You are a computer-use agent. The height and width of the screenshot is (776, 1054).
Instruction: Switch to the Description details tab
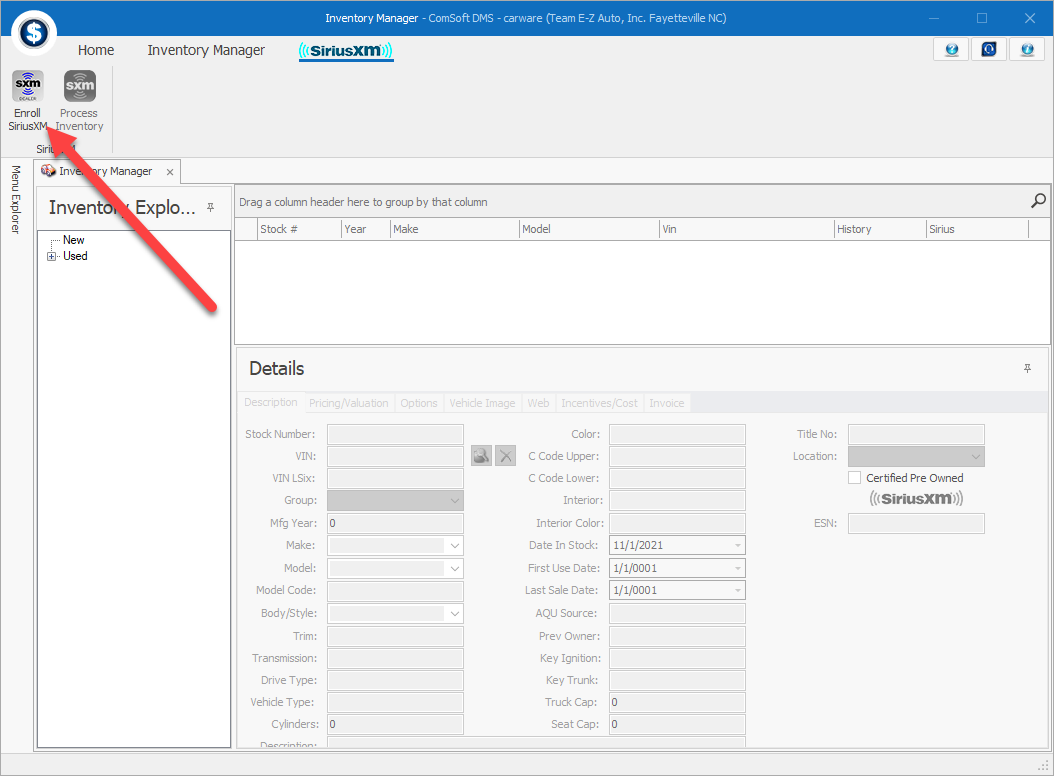[270, 402]
